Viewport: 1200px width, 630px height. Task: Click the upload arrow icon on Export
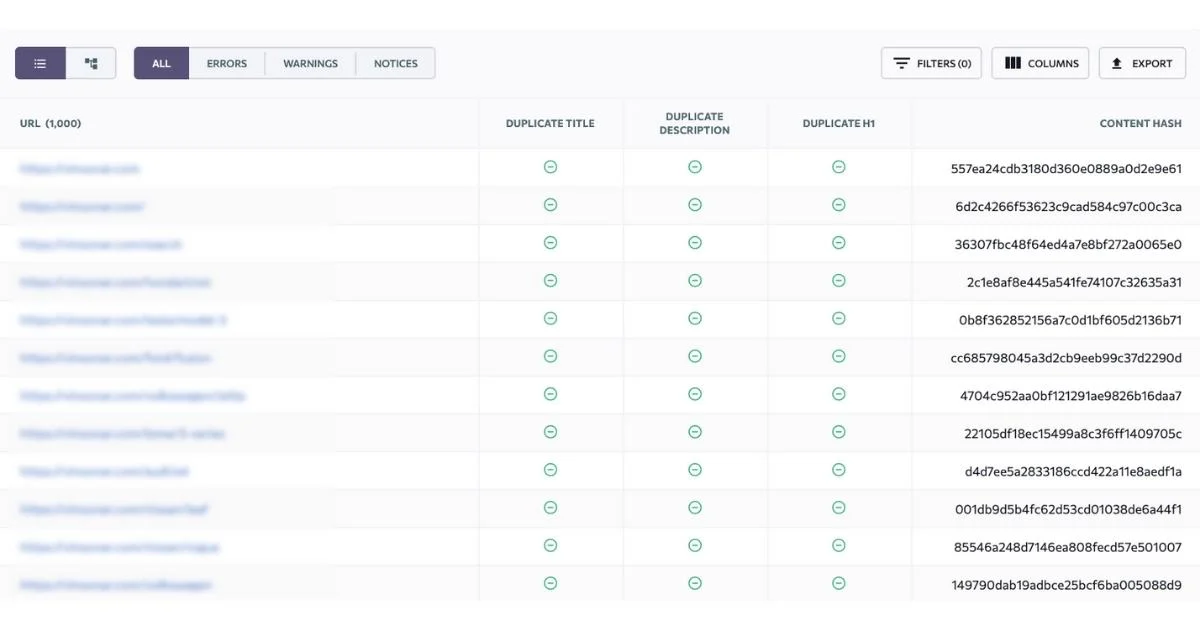point(1117,63)
